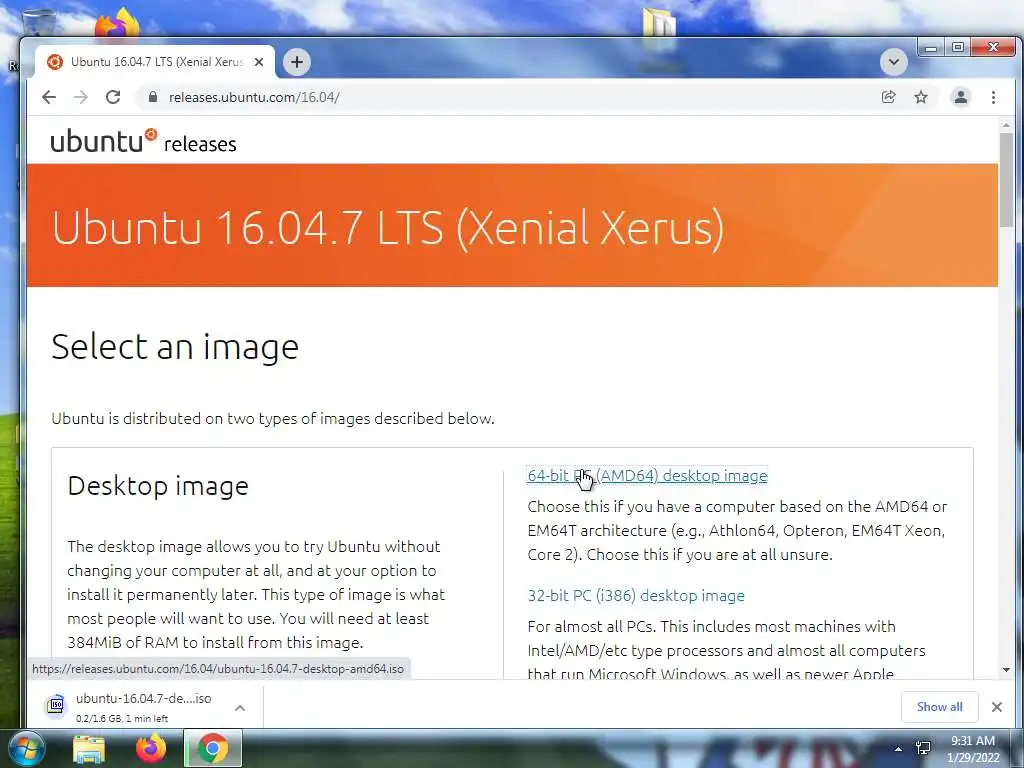This screenshot has width=1024, height=768.
Task: Expand the tab search chevron
Action: (x=893, y=62)
